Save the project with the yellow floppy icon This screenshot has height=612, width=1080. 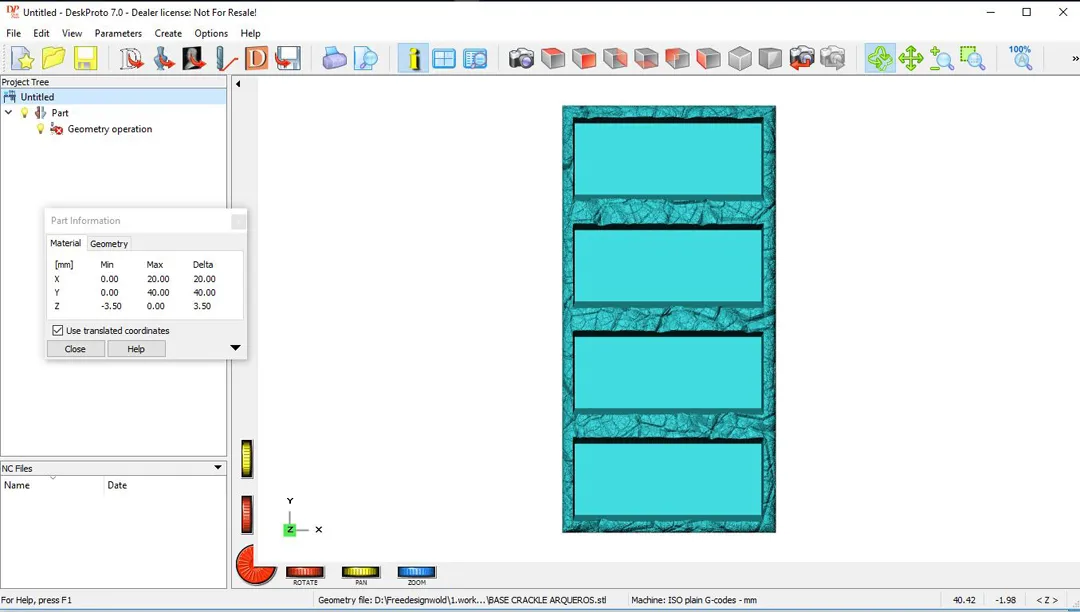(85, 59)
